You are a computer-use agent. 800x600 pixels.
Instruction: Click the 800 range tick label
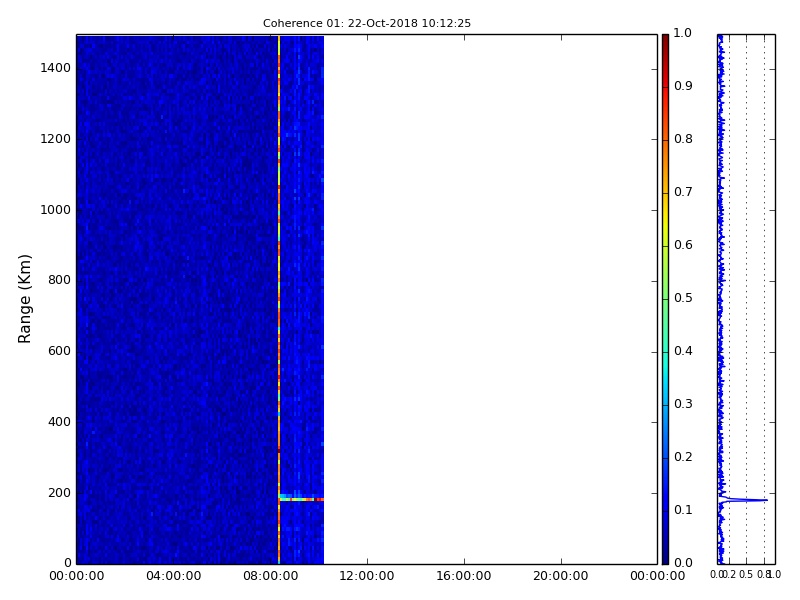click(x=59, y=280)
